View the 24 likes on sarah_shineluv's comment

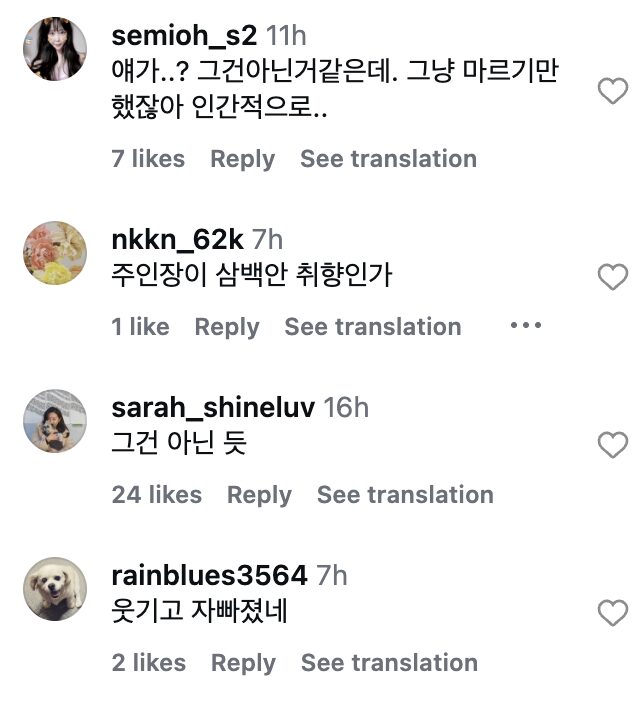coord(156,495)
